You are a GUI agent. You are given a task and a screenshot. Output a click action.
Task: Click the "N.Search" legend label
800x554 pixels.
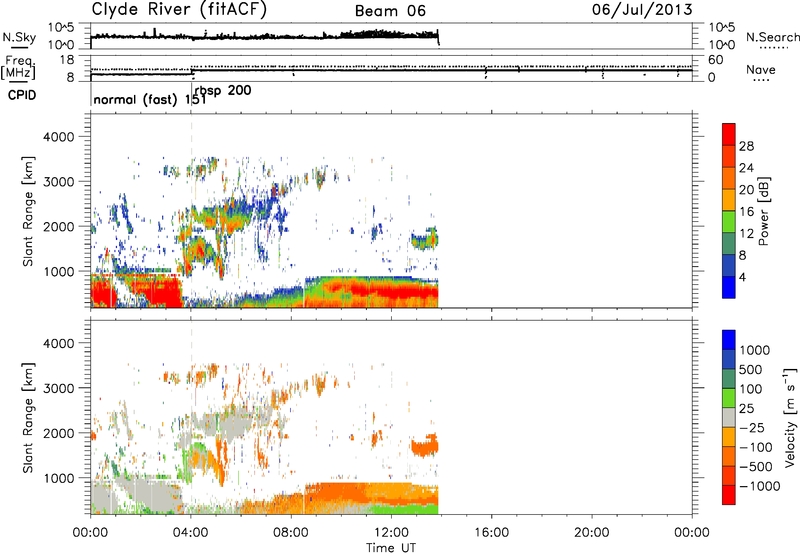[773, 37]
